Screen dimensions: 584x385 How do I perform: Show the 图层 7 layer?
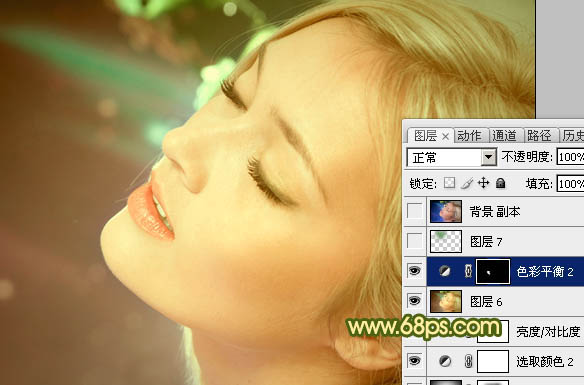click(415, 241)
